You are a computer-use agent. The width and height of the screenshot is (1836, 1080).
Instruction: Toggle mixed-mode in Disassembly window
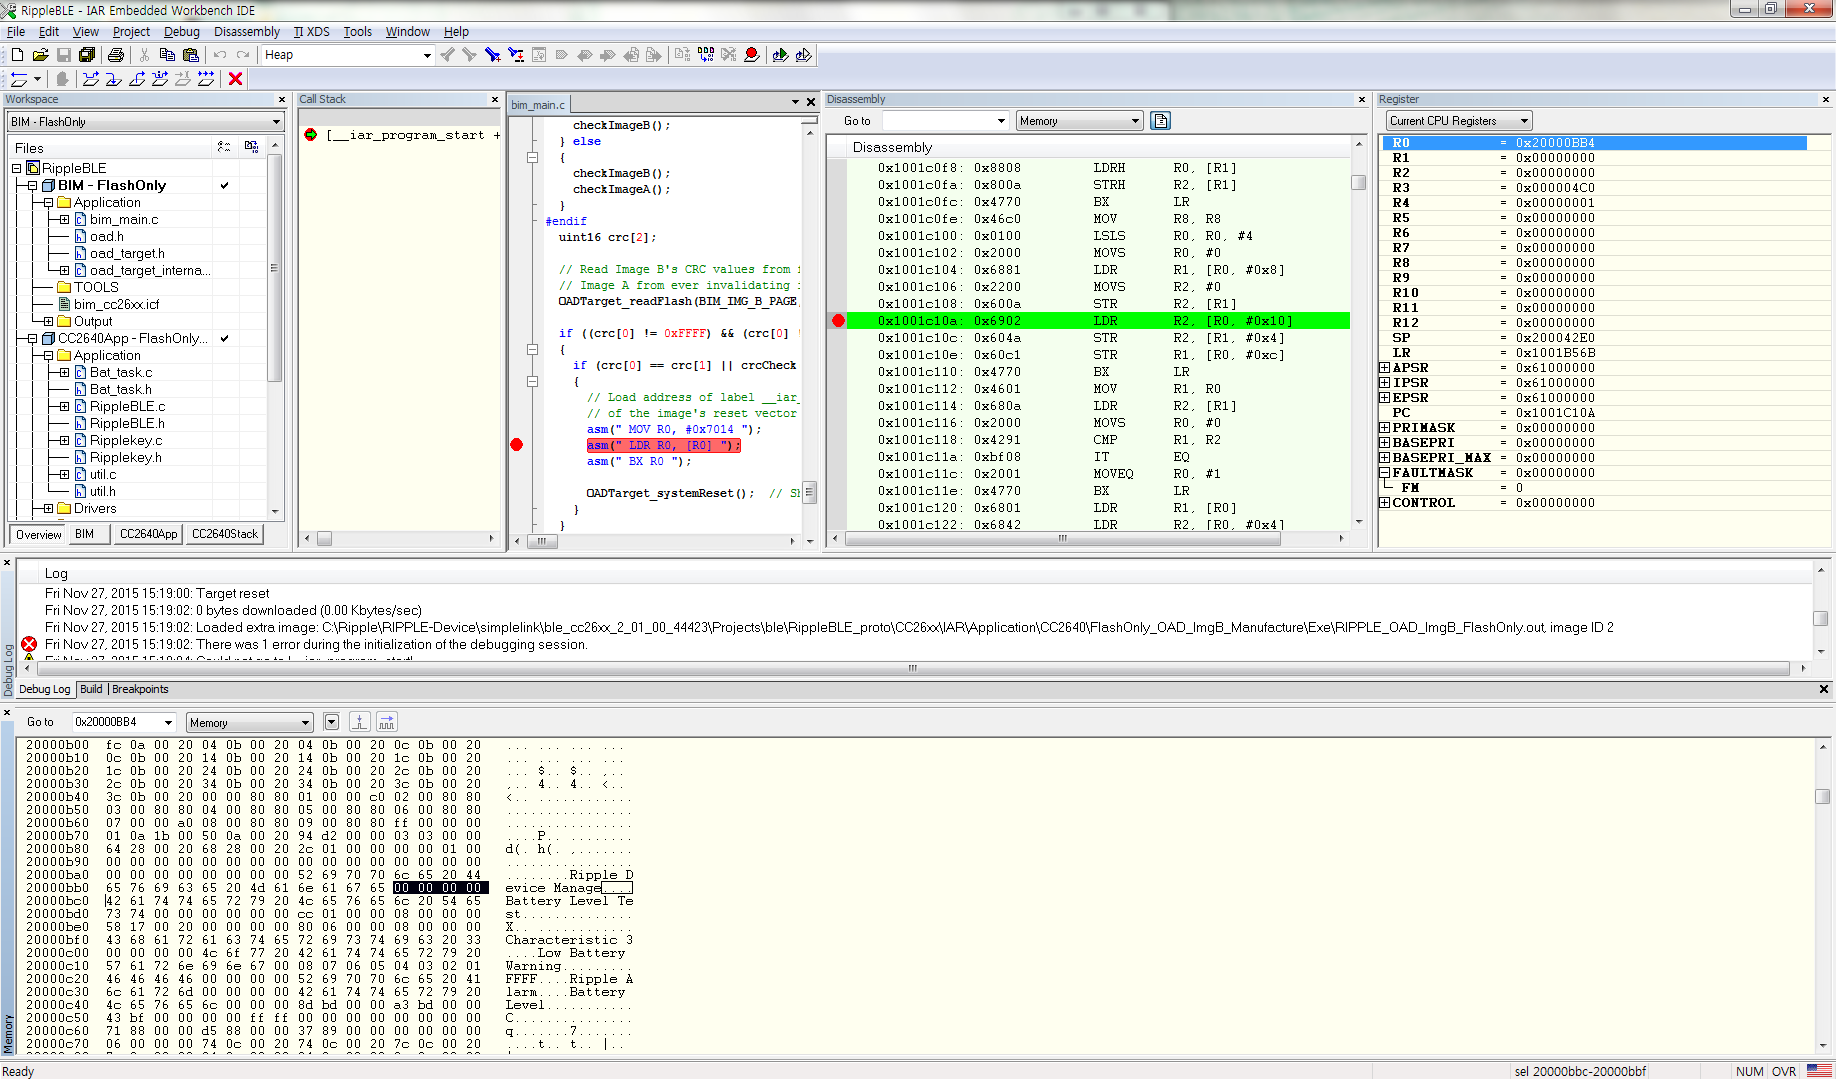[x=1160, y=121]
